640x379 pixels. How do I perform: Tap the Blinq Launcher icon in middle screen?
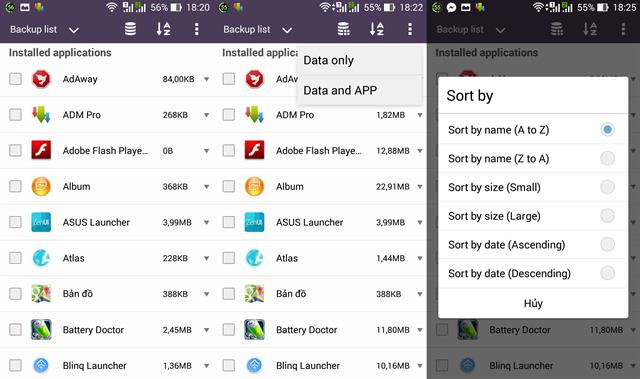click(255, 366)
